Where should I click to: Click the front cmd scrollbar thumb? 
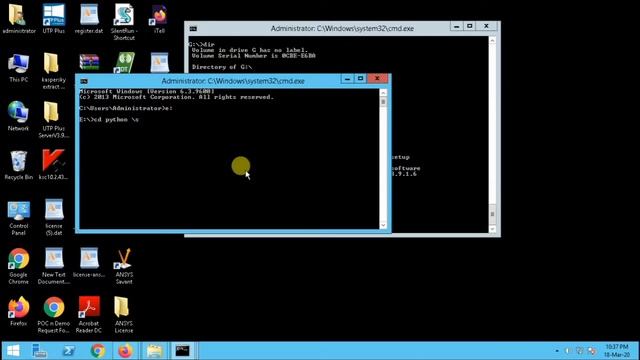click(x=383, y=102)
